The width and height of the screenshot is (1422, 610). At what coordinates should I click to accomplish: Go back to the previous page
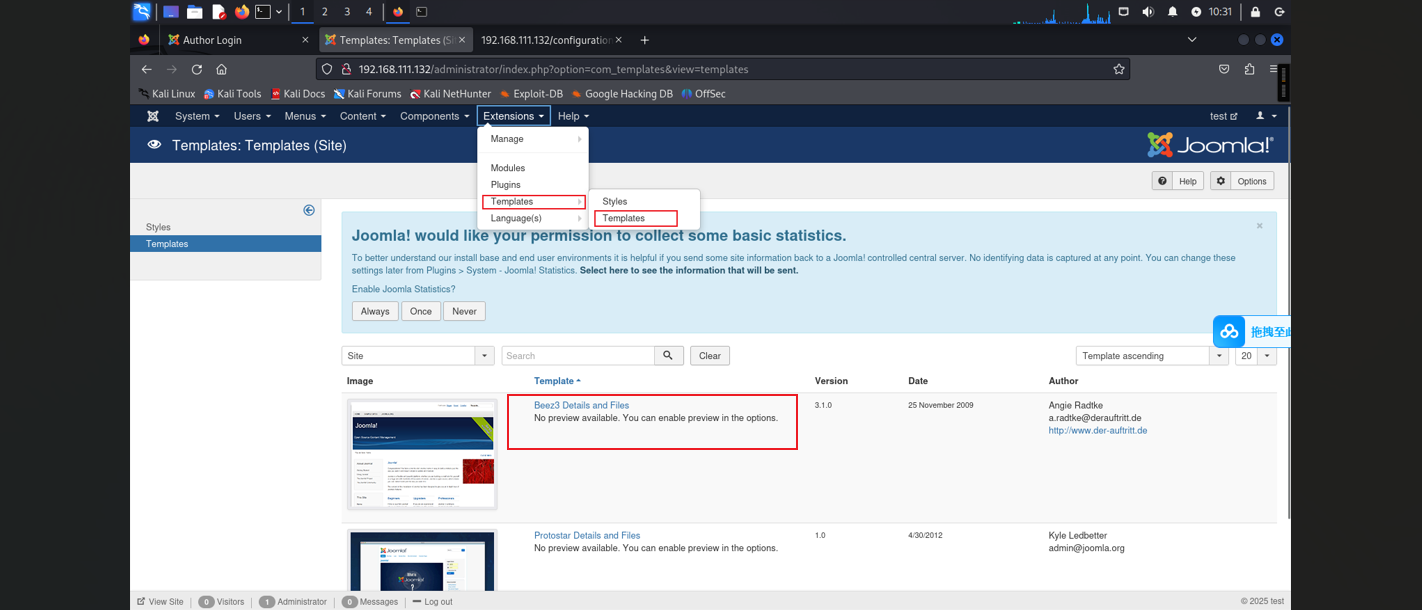point(147,69)
